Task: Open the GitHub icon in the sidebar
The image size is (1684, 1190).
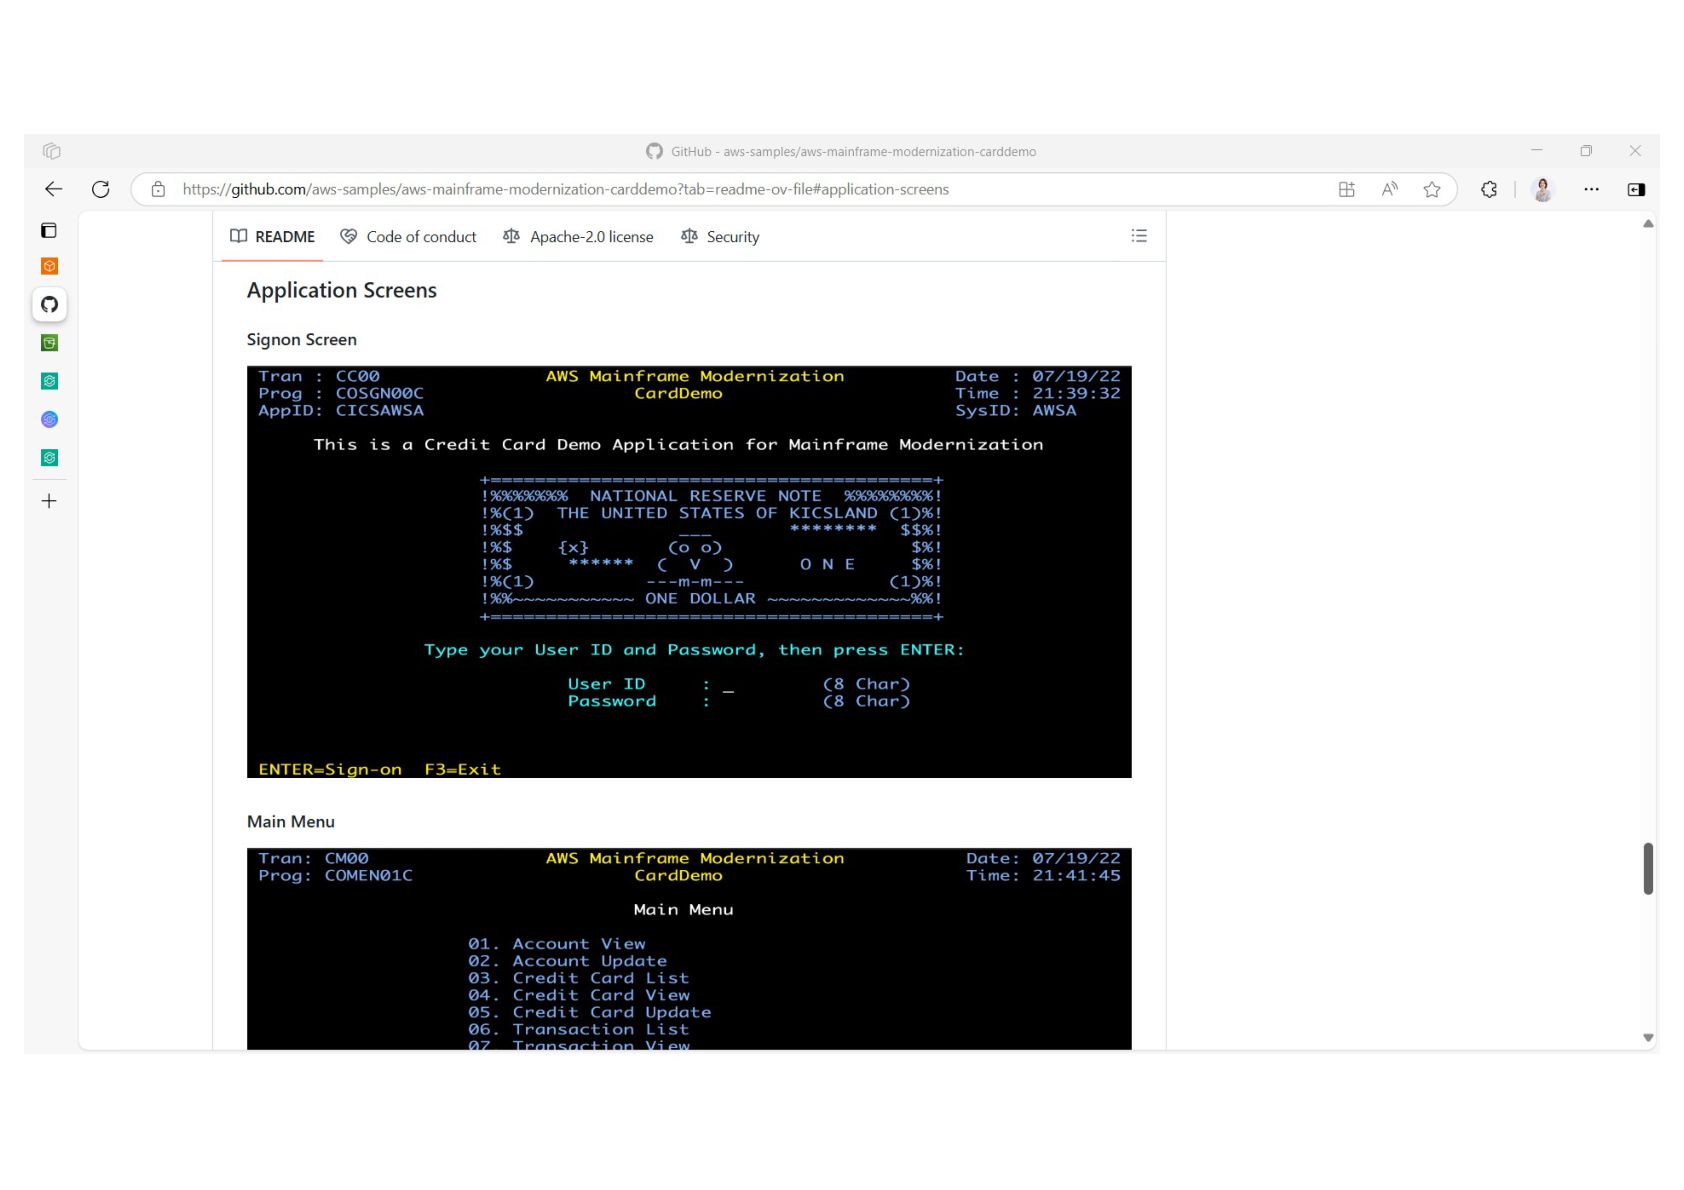Action: click(x=49, y=305)
